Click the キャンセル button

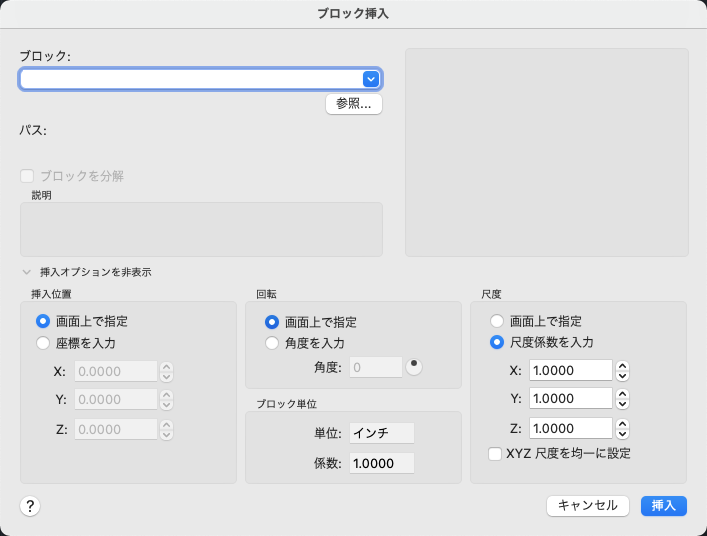pyautogui.click(x=588, y=506)
